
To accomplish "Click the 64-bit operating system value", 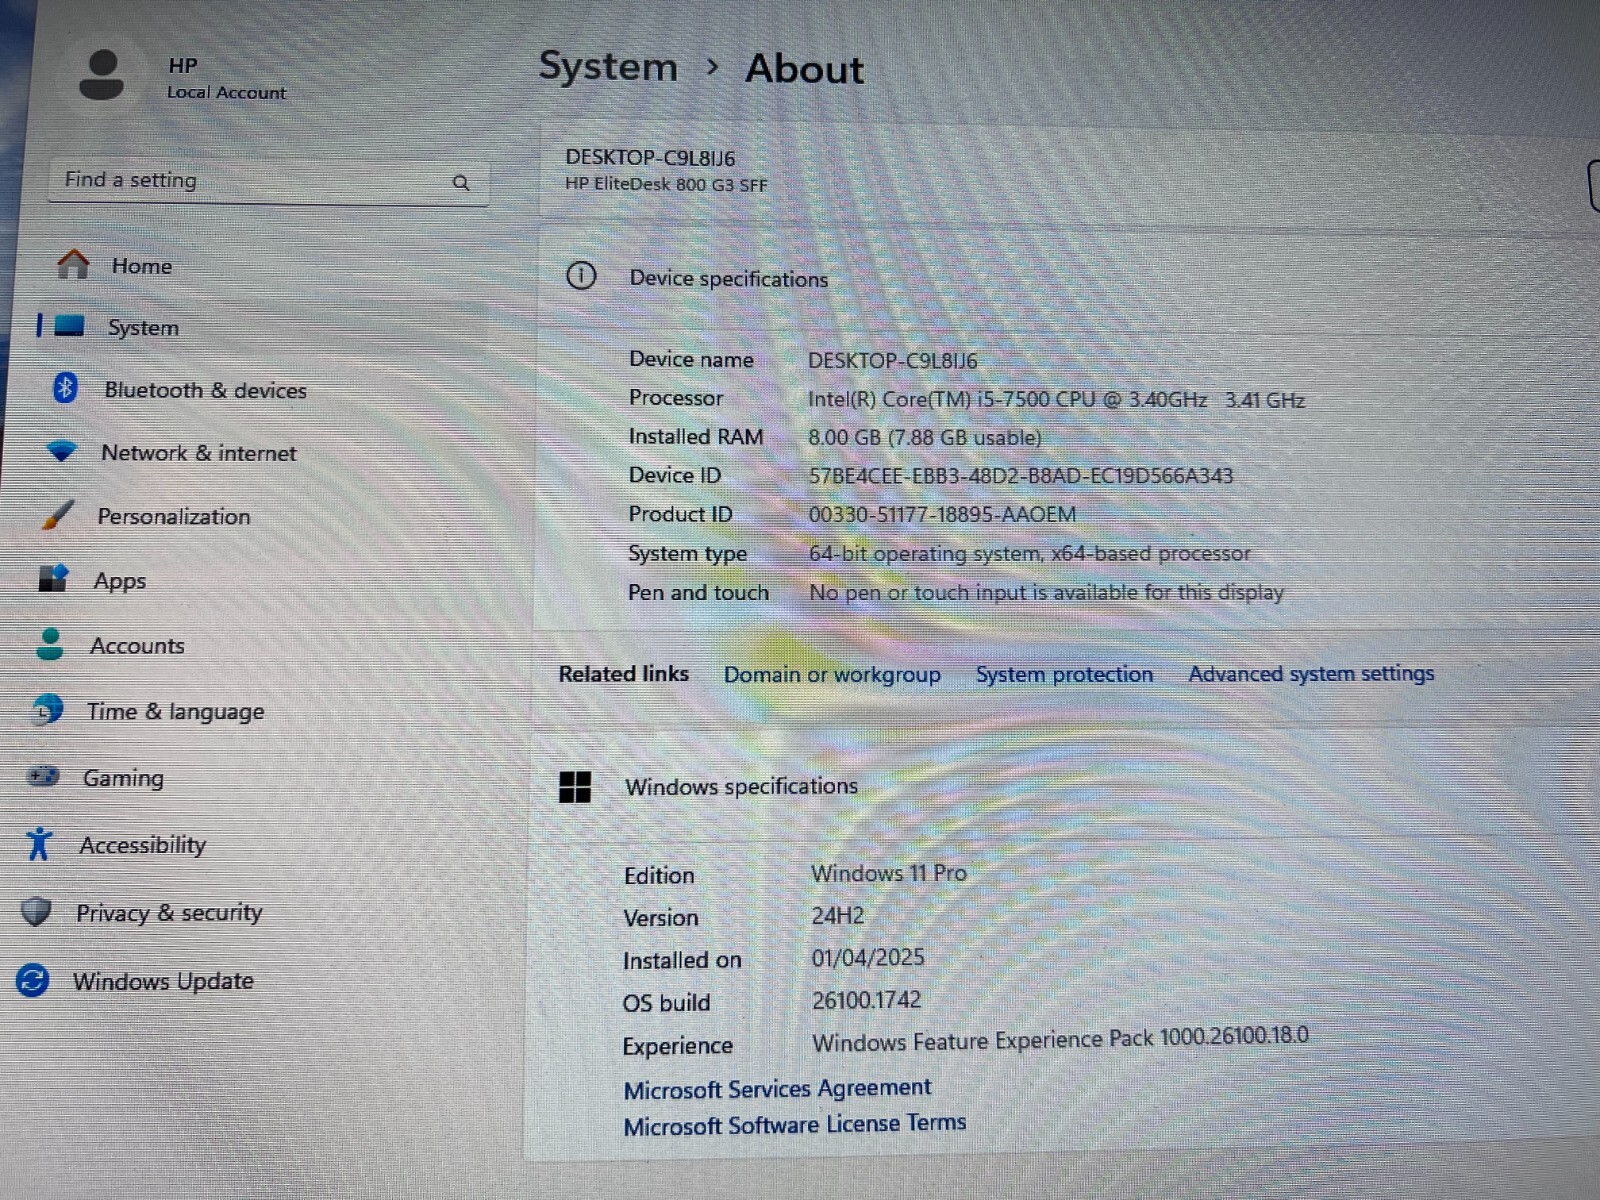I will [1030, 553].
